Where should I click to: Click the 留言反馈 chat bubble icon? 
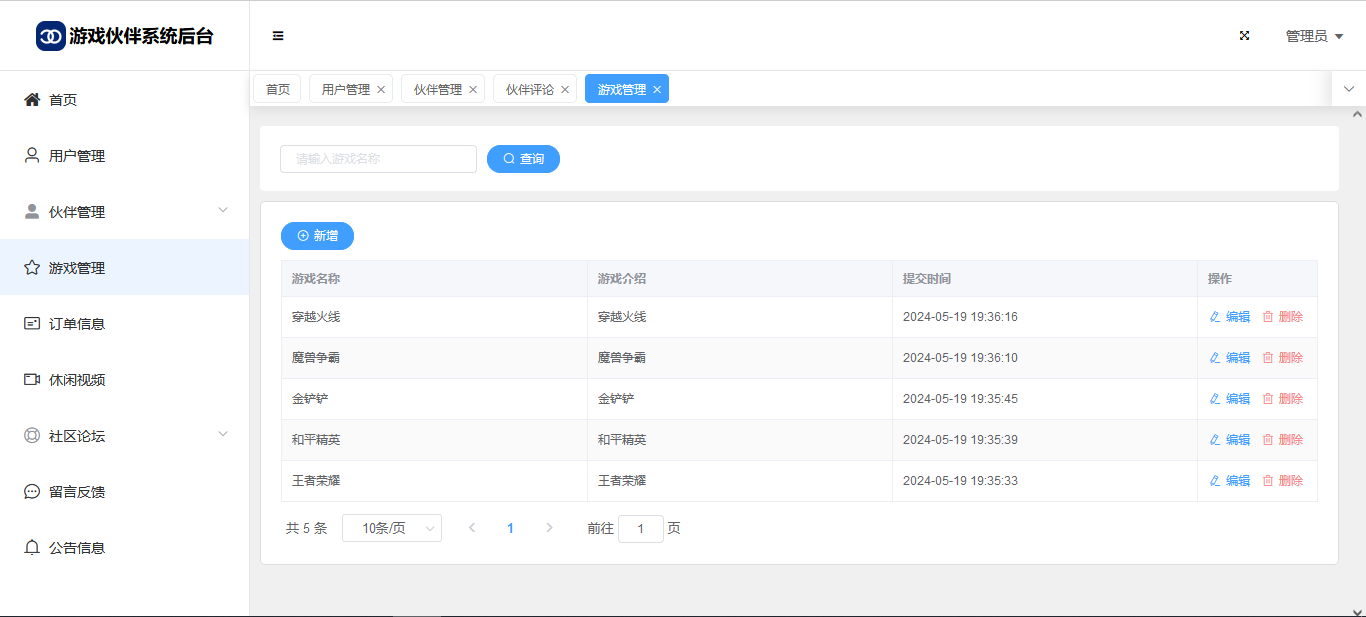[x=32, y=492]
